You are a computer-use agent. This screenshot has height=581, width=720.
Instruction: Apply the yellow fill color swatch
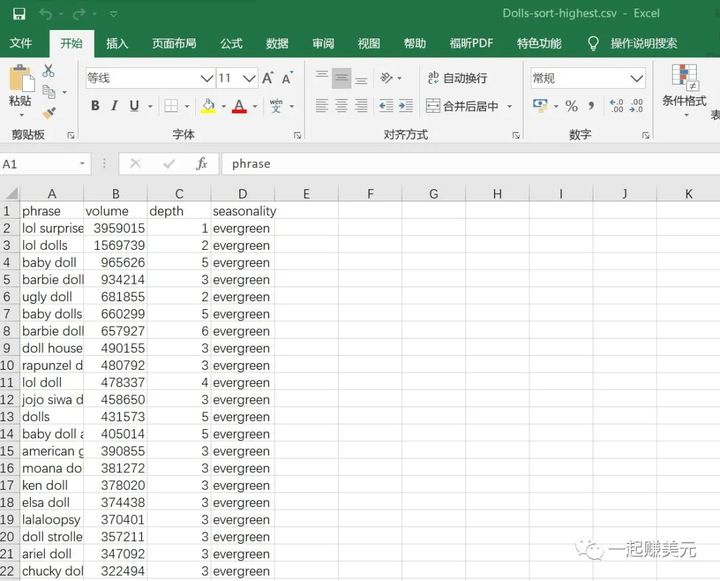point(208,106)
